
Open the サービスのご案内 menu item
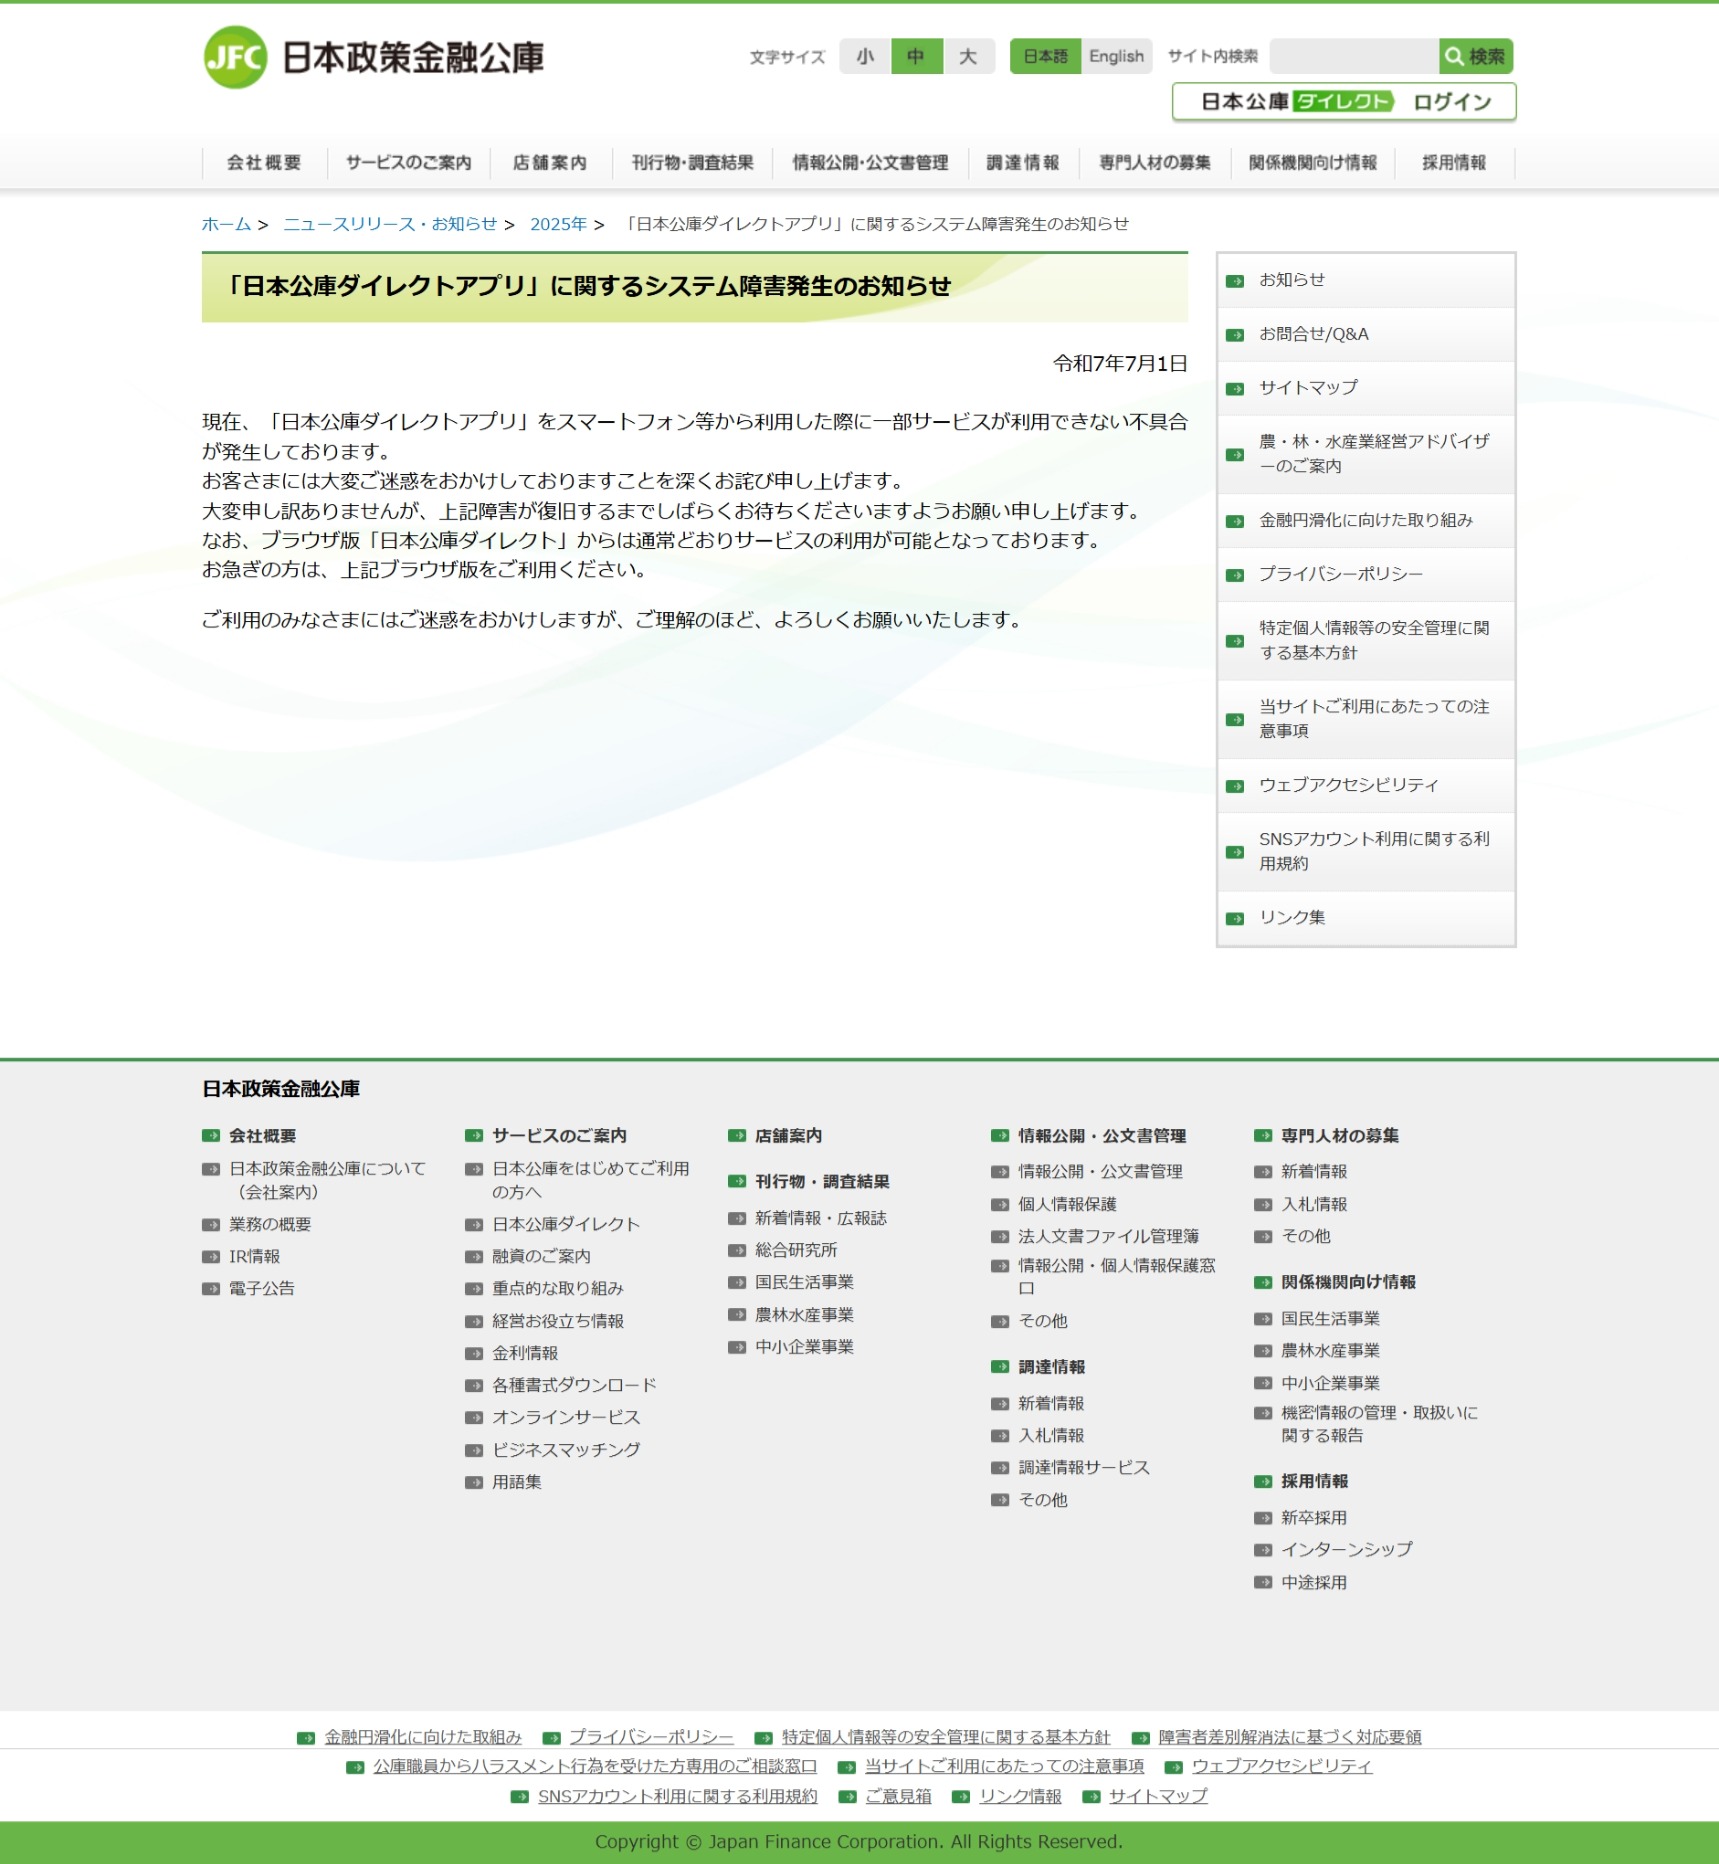click(x=408, y=162)
